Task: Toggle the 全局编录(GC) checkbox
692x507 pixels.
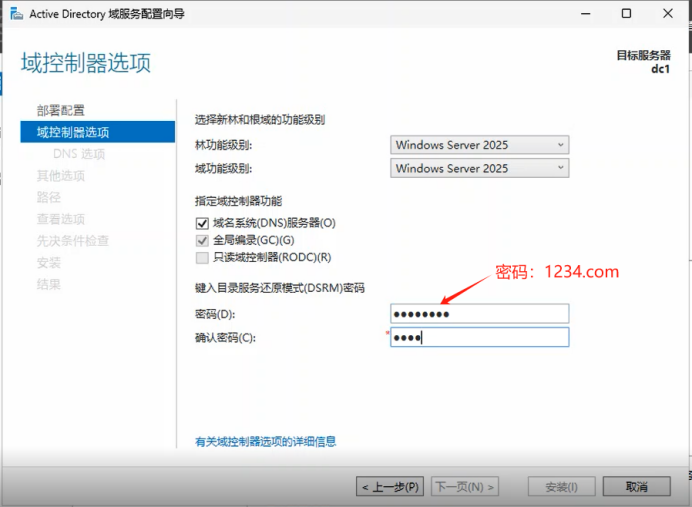Action: click(202, 240)
